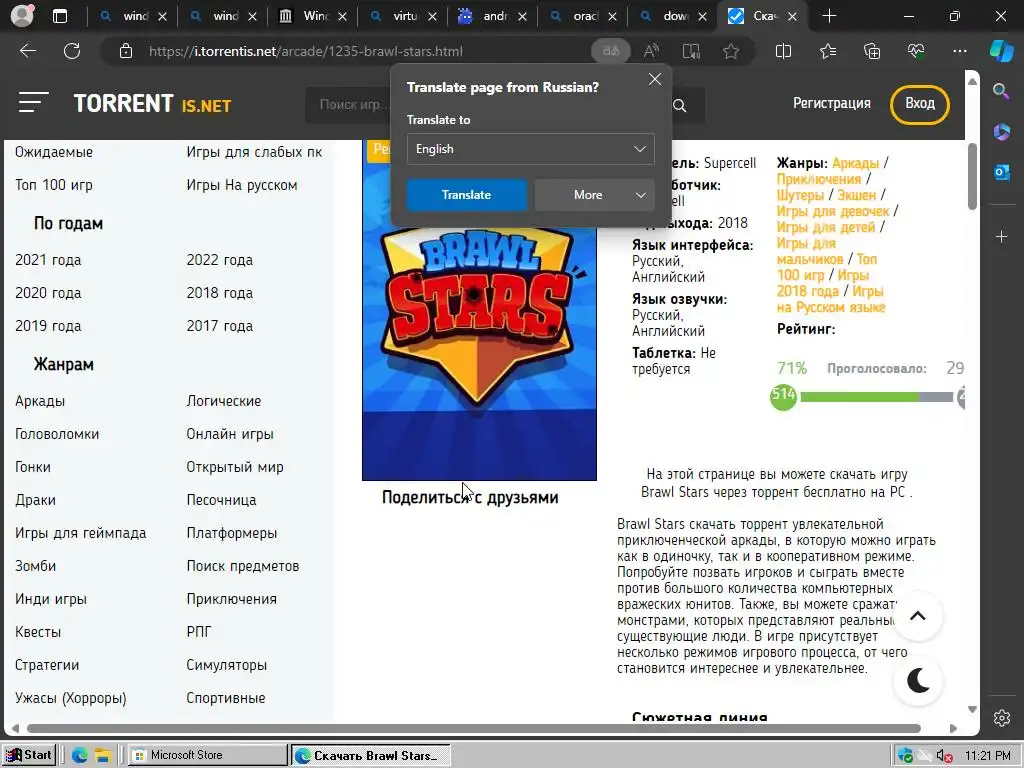The image size is (1024, 768).
Task: Click the green 514 upvote circle
Action: 784,396
